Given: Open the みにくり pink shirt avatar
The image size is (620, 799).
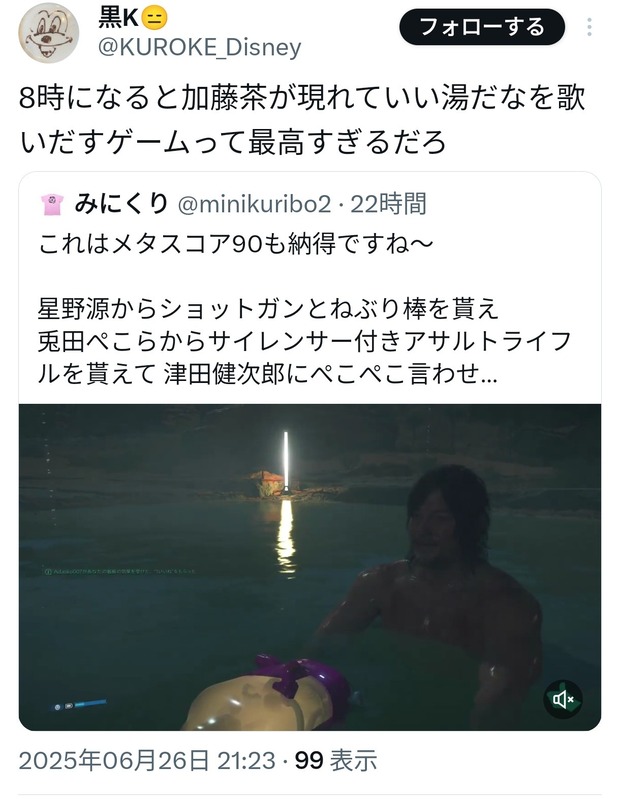Looking at the screenshot, I should [x=52, y=205].
